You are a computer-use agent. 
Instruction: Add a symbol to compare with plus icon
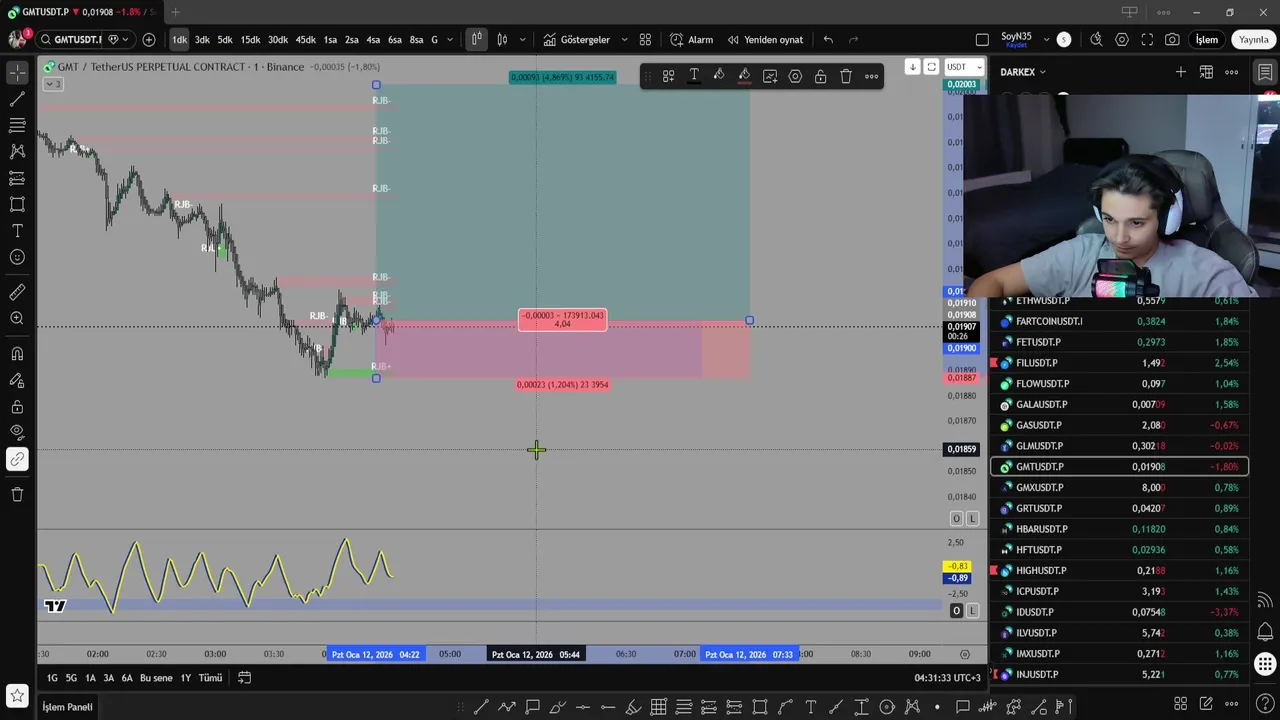click(x=149, y=40)
